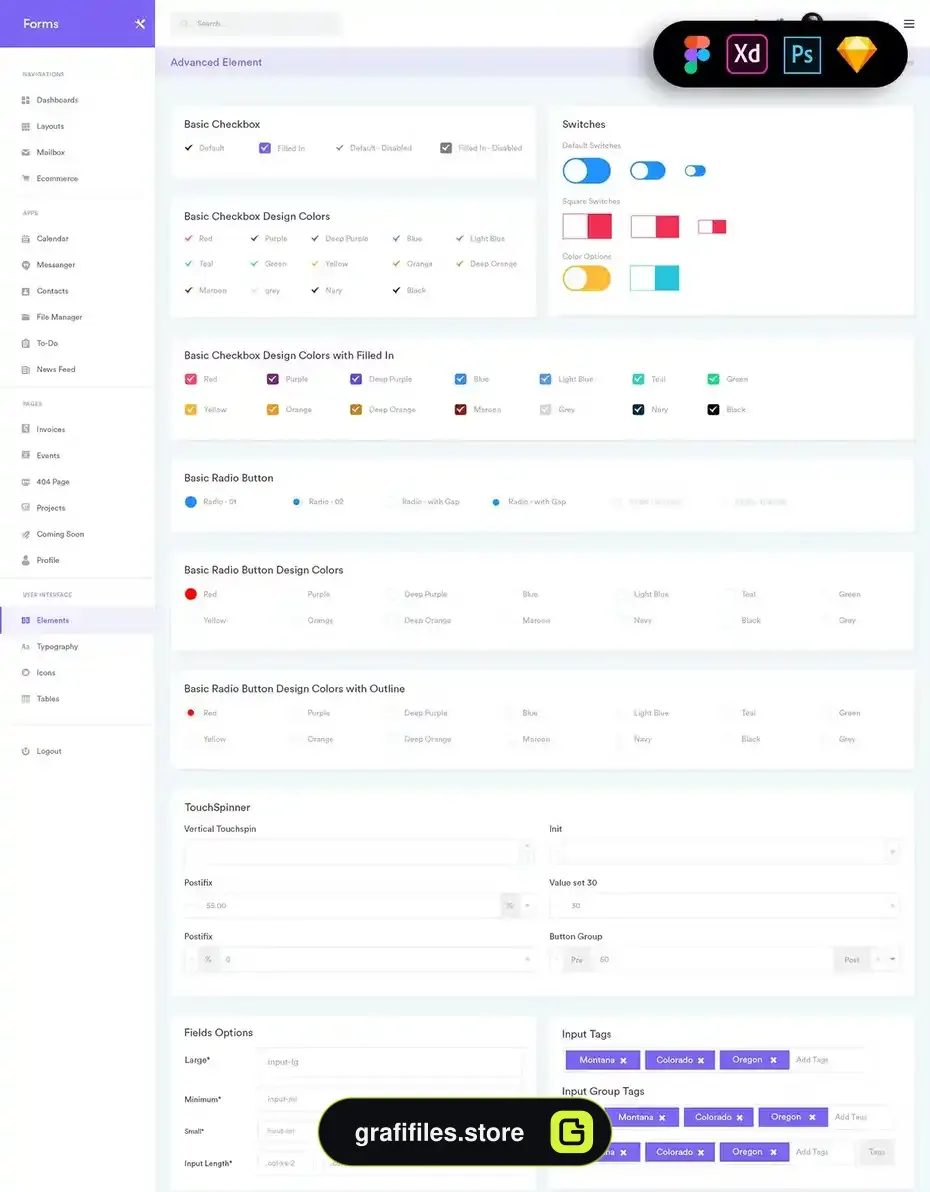
Task: Click the Mailbox envelope icon
Action: [26, 153]
